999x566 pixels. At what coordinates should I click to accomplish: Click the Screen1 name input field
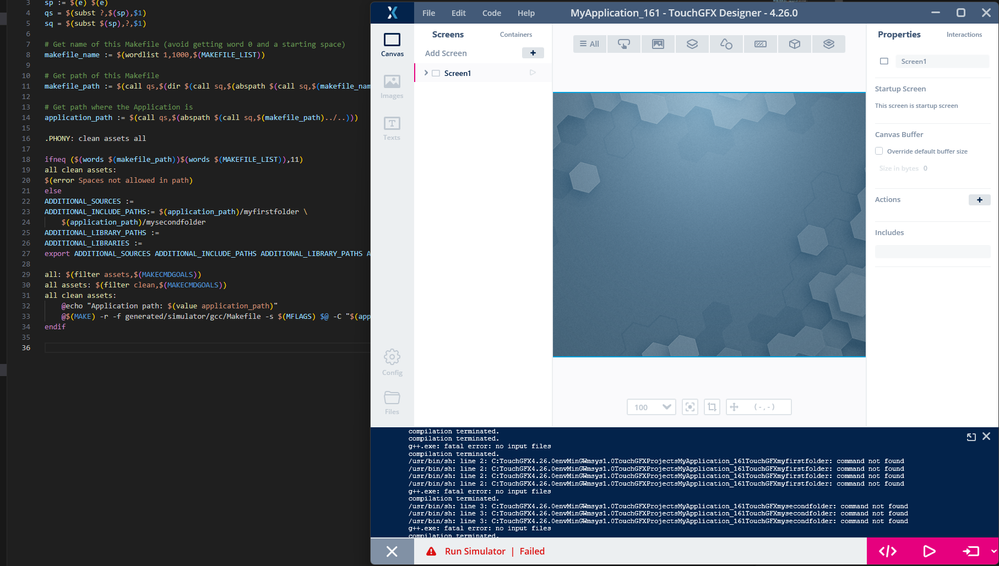click(x=942, y=62)
